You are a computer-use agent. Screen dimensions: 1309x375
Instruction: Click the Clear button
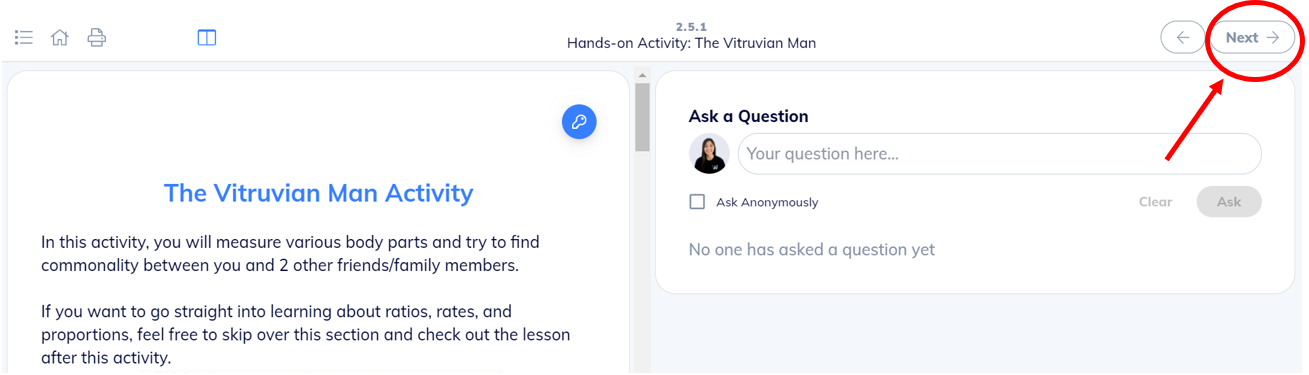tap(1155, 202)
